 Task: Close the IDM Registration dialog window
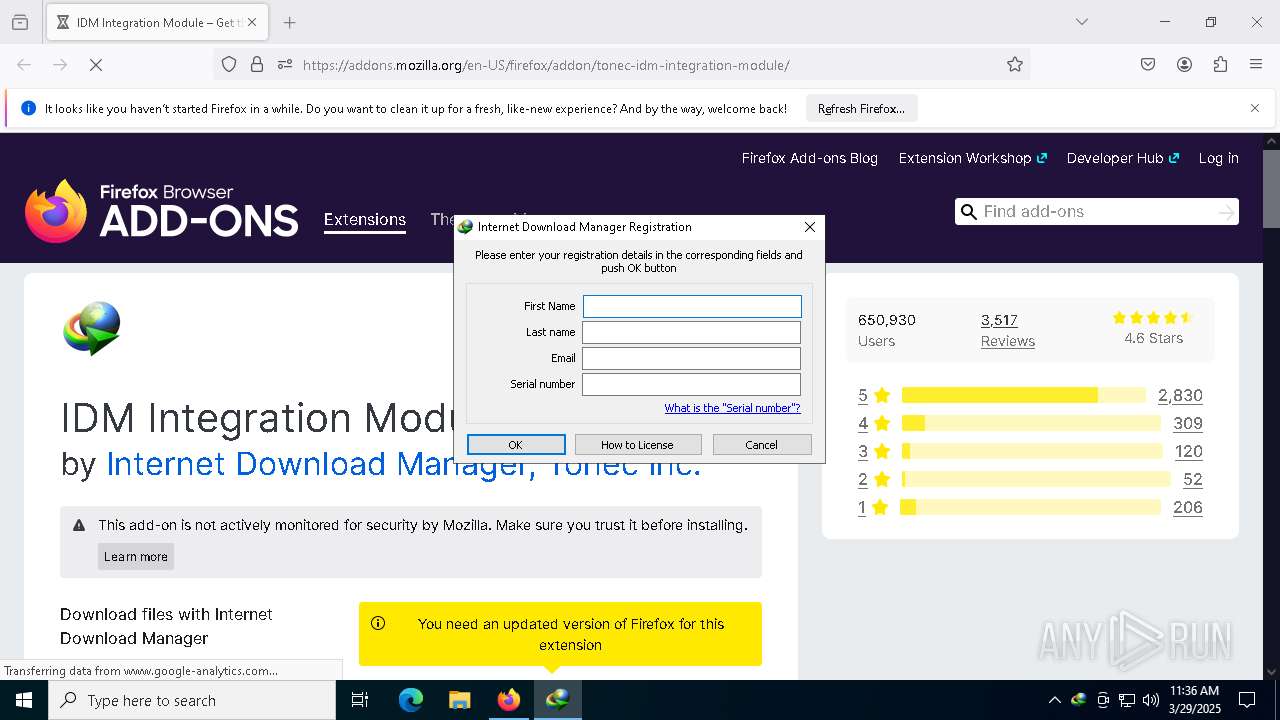pyautogui.click(x=810, y=227)
